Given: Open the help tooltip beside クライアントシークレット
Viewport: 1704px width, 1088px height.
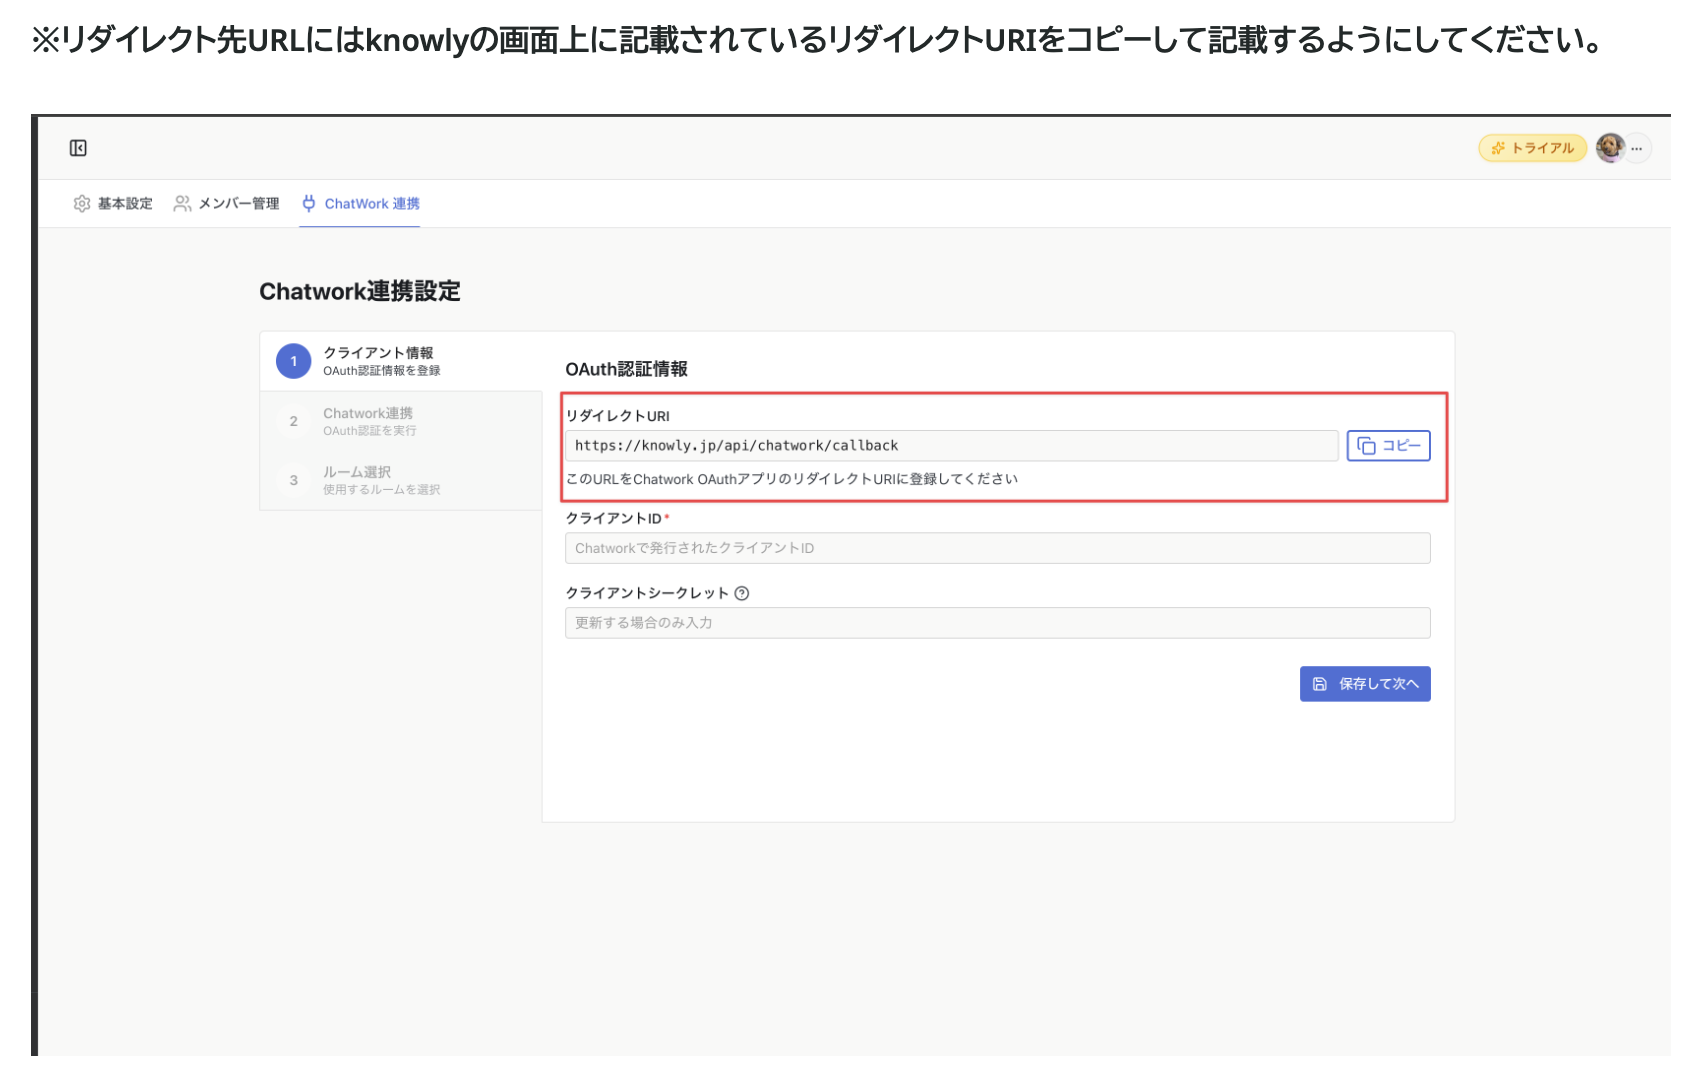Looking at the screenshot, I should [740, 592].
